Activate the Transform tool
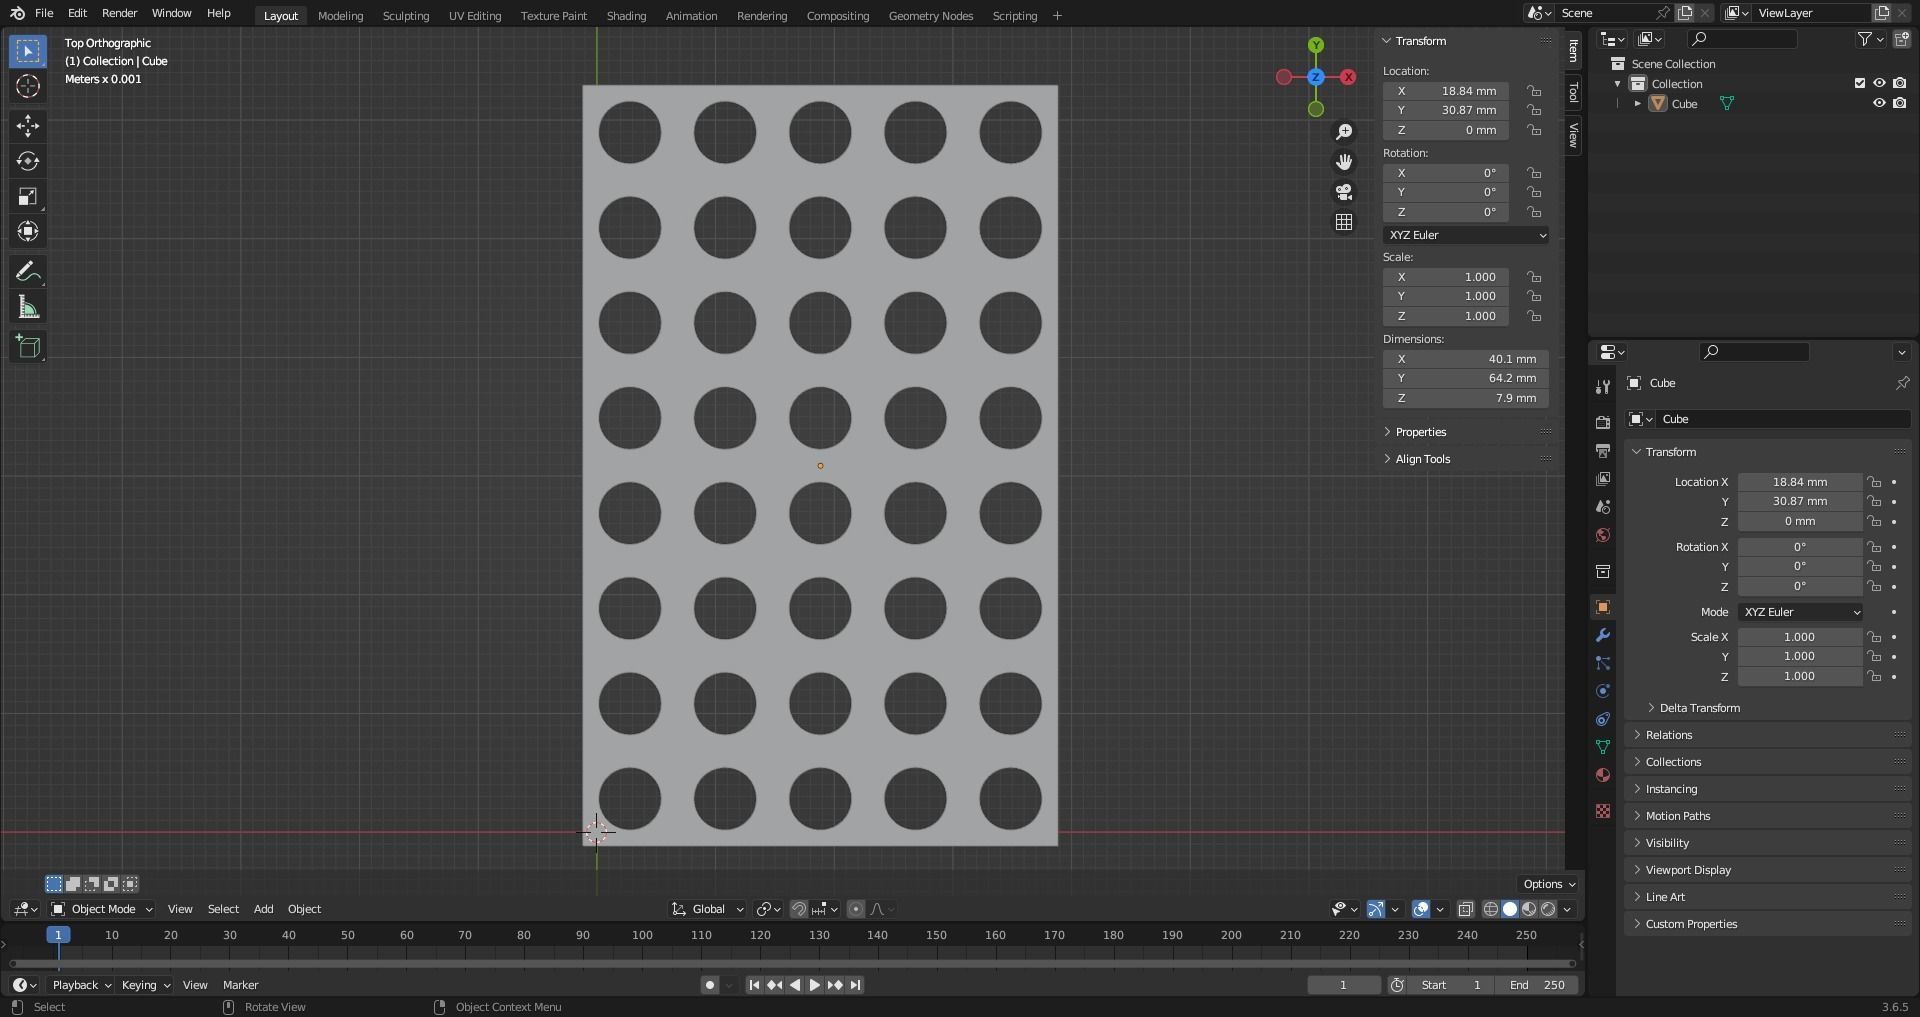The image size is (1920, 1017). pyautogui.click(x=28, y=232)
